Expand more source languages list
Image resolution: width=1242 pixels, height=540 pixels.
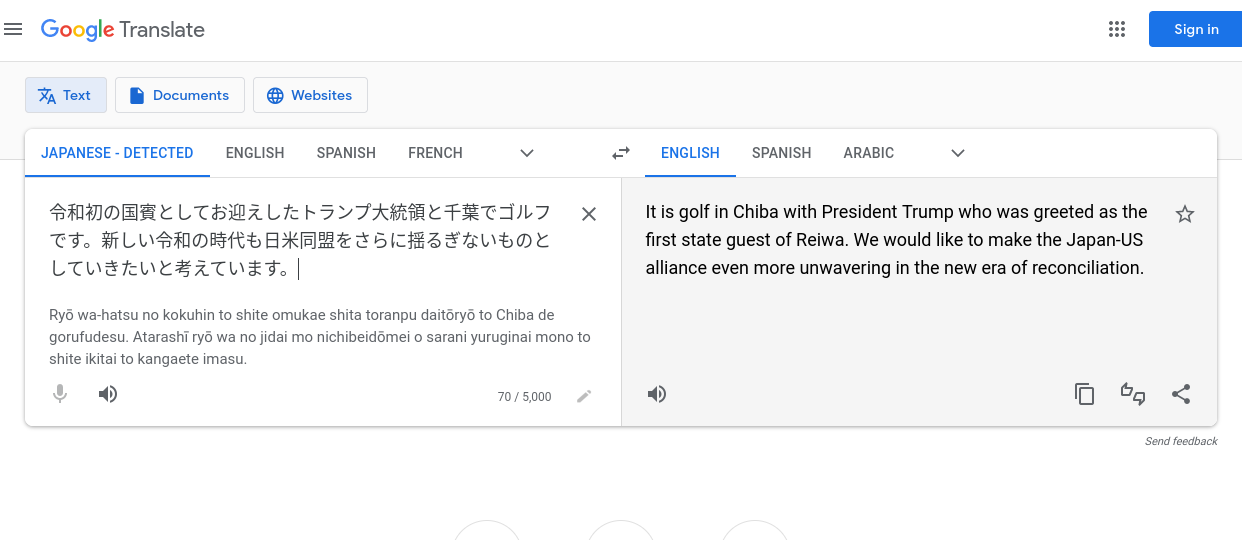[x=527, y=153]
